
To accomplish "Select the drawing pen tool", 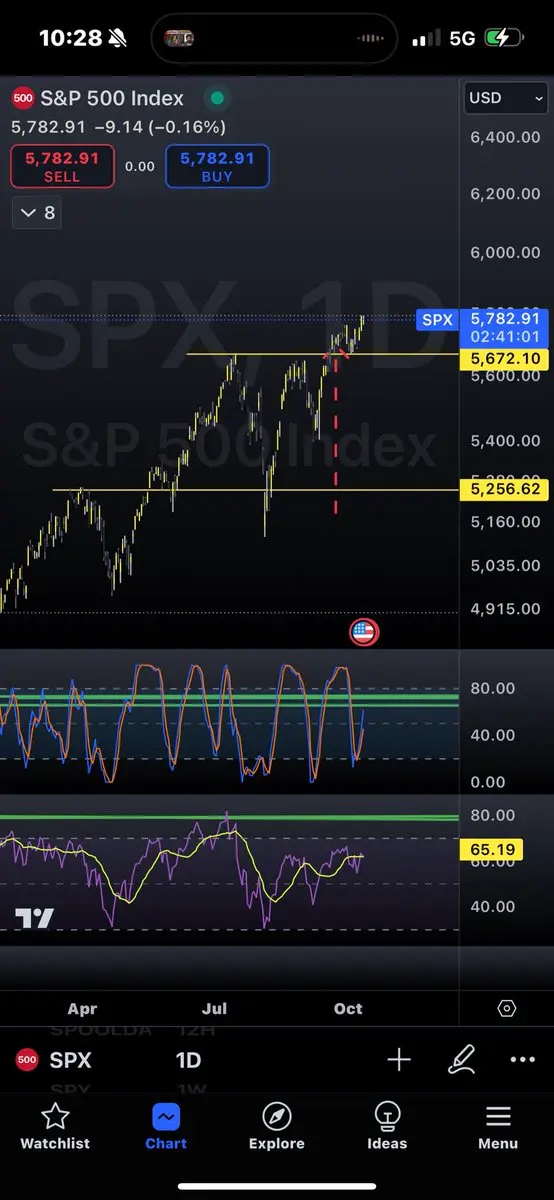I will pyautogui.click(x=461, y=1060).
